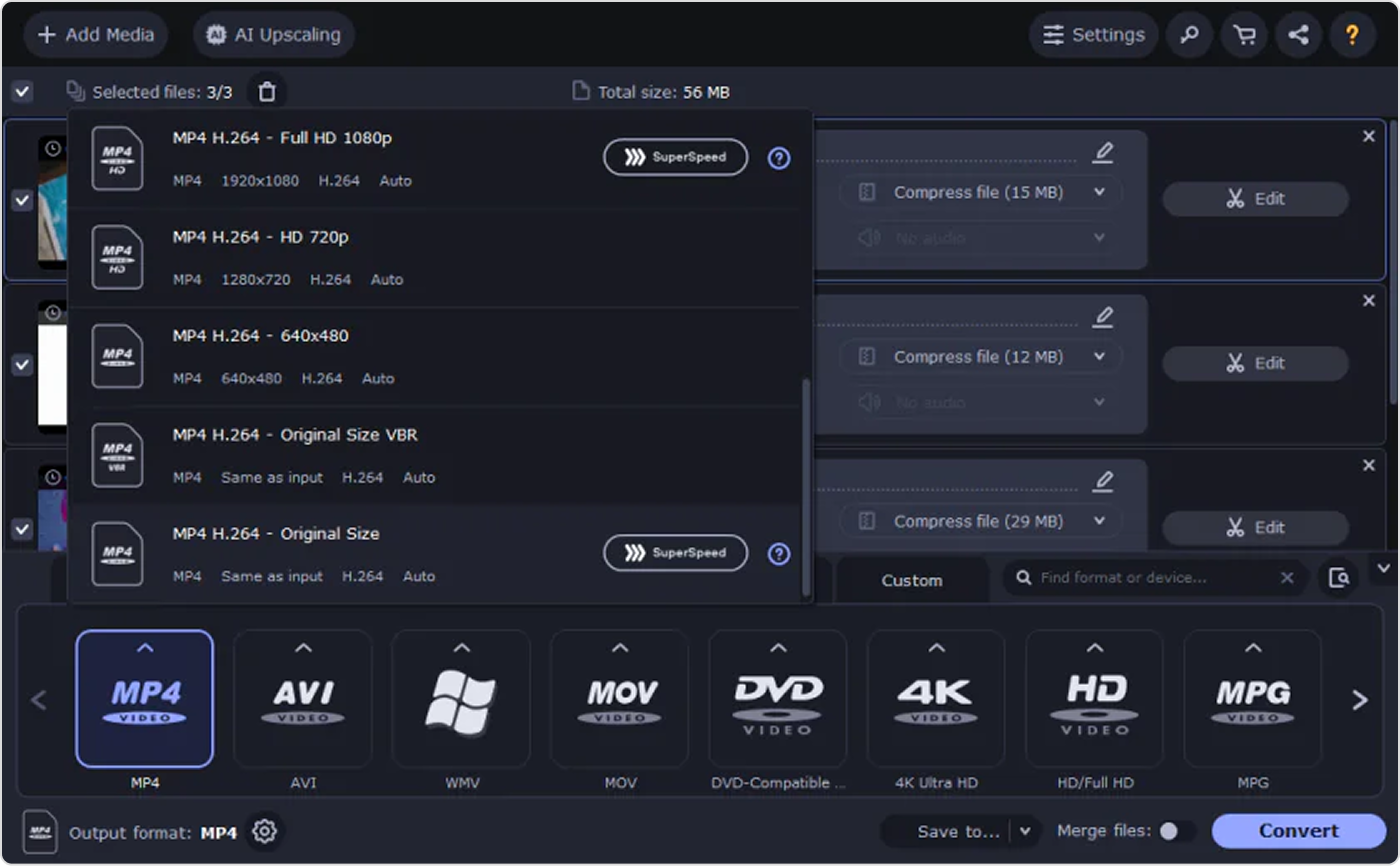Select the DVD-Compatible video format icon
Image resolution: width=1400 pixels, height=866 pixels.
[778, 698]
